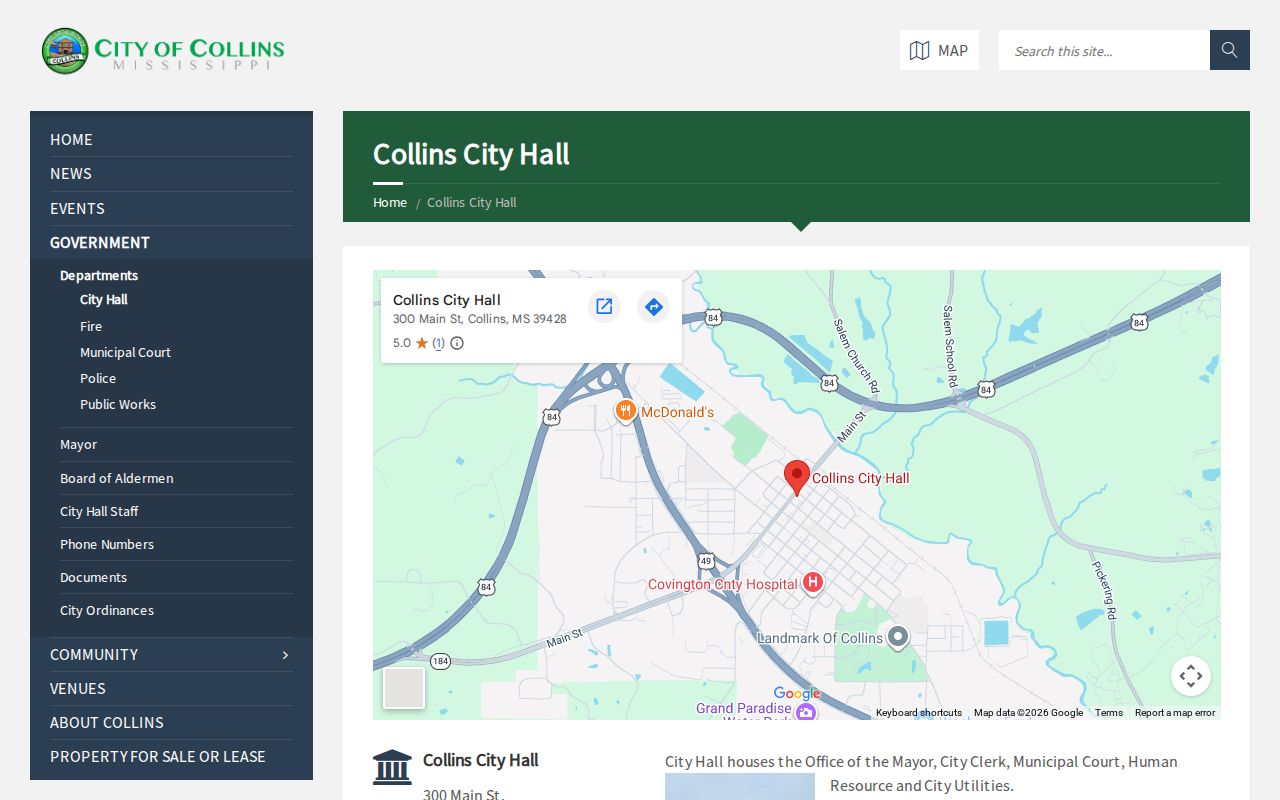Click the McDonald's restaurant marker
Image resolution: width=1280 pixels, height=800 pixels.
pos(625,411)
